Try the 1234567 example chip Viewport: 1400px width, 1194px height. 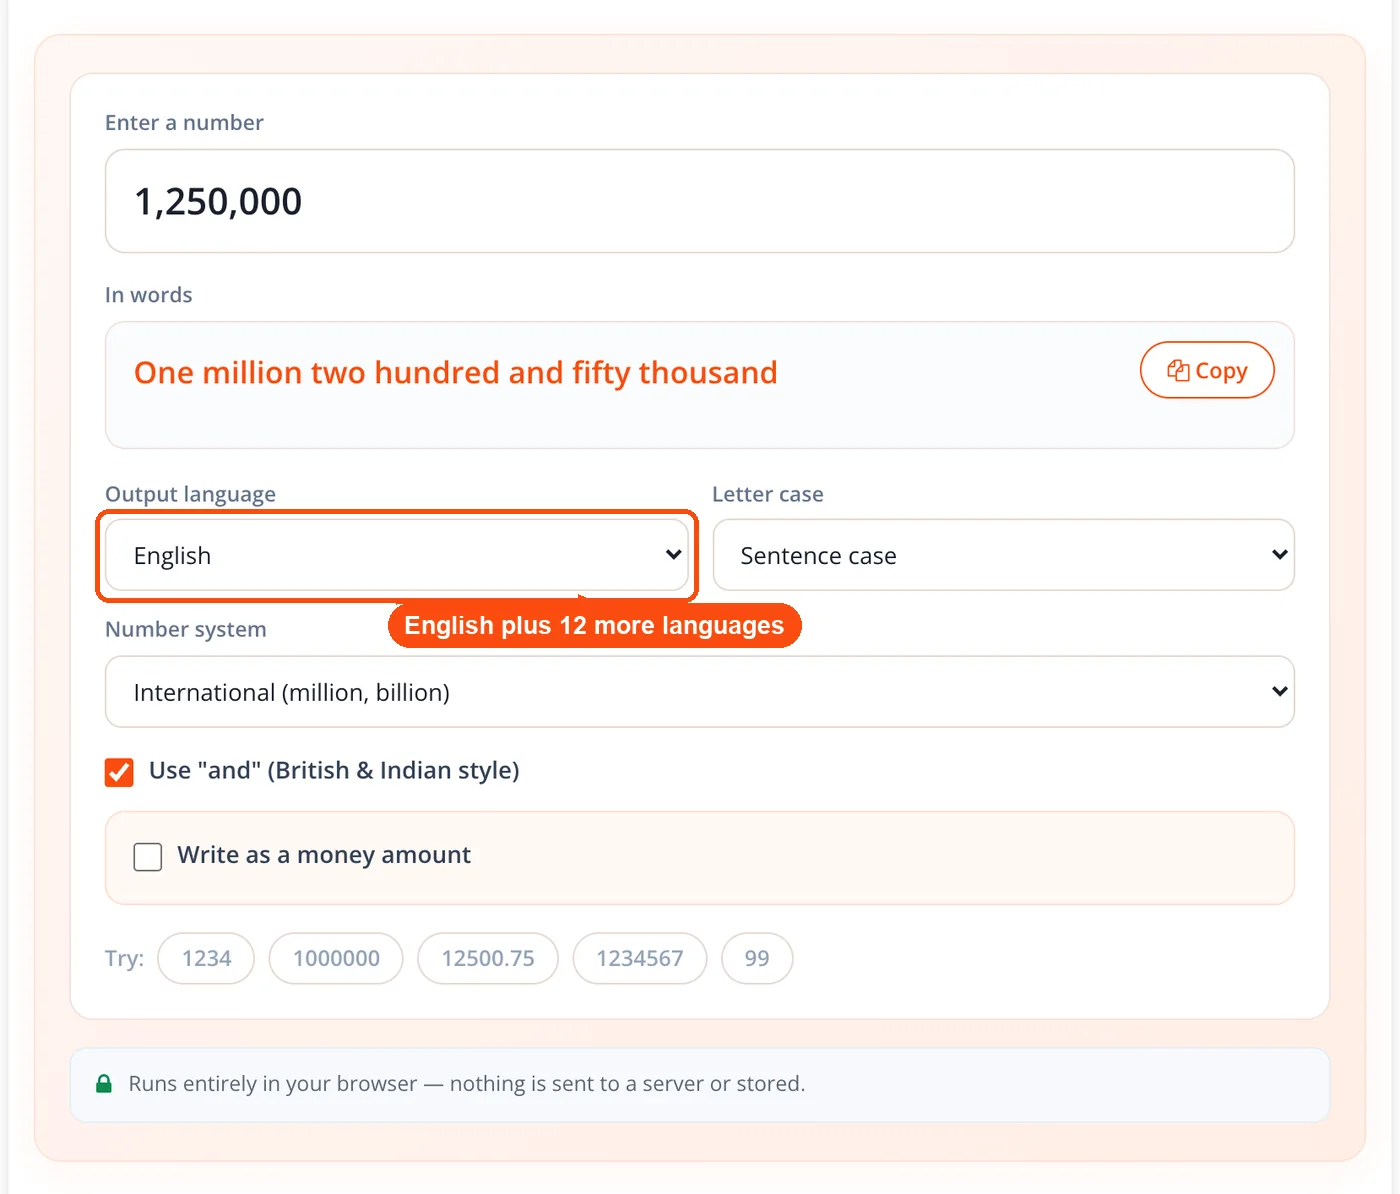point(640,958)
